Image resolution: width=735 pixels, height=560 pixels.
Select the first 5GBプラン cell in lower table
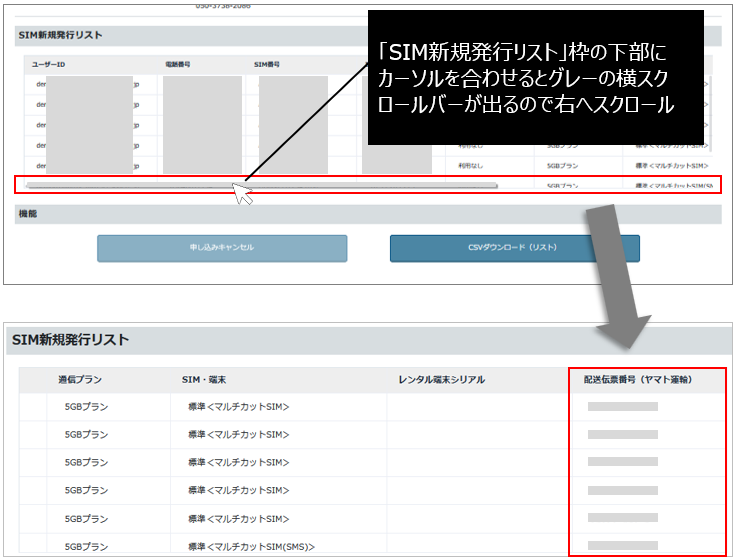point(86,407)
